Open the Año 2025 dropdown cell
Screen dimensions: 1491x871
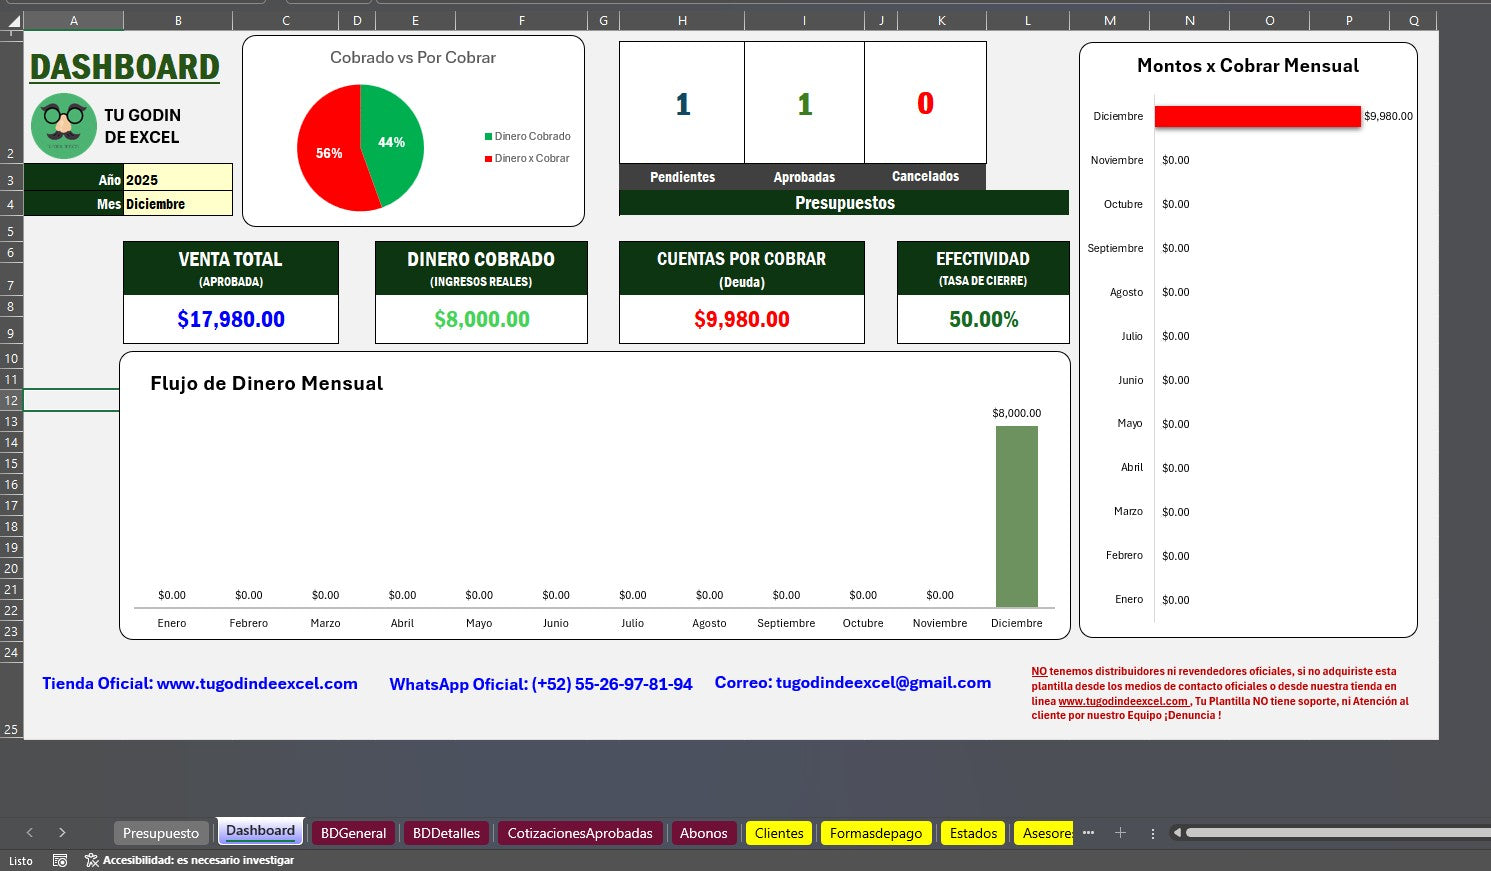click(x=178, y=180)
